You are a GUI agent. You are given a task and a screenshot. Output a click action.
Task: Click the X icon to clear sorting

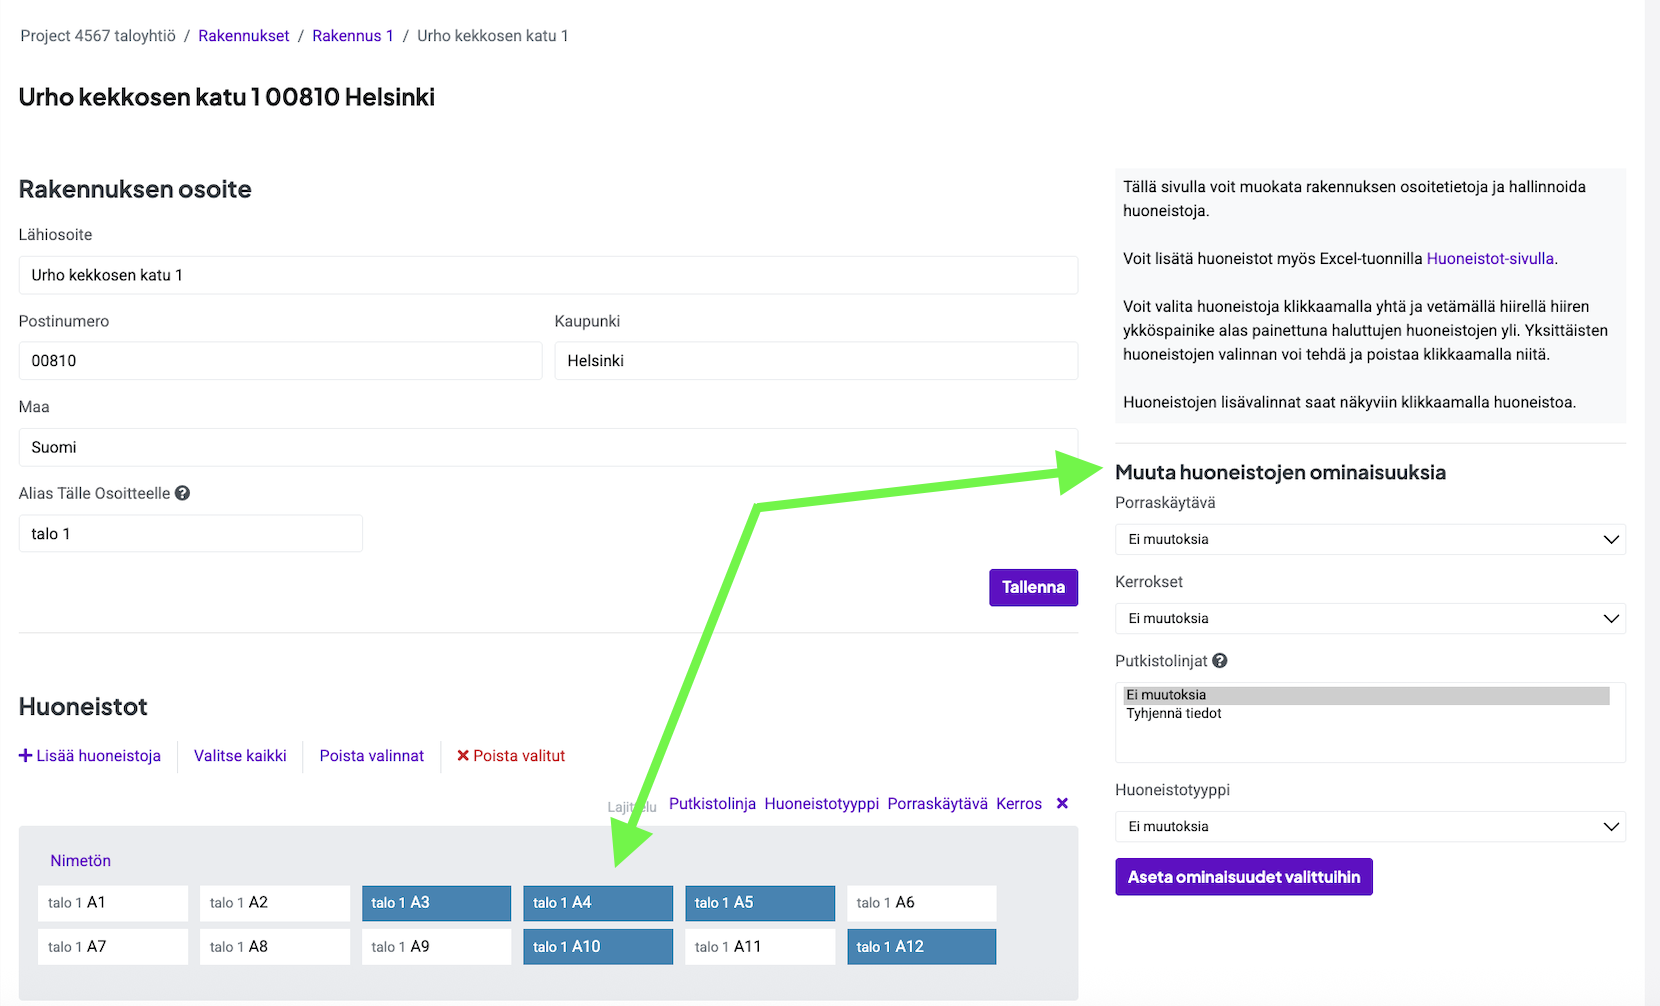click(1062, 804)
